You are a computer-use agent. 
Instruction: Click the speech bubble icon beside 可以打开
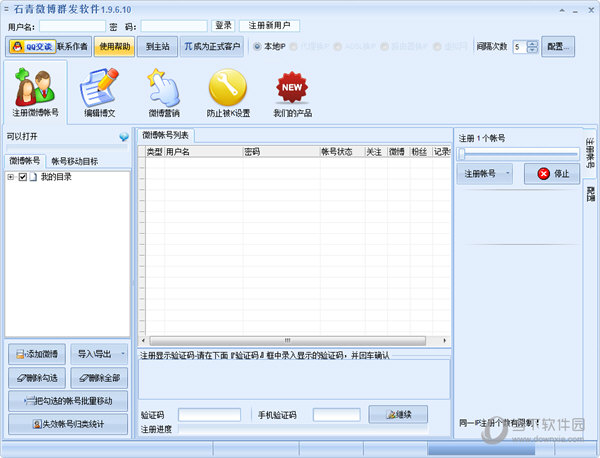[x=124, y=137]
